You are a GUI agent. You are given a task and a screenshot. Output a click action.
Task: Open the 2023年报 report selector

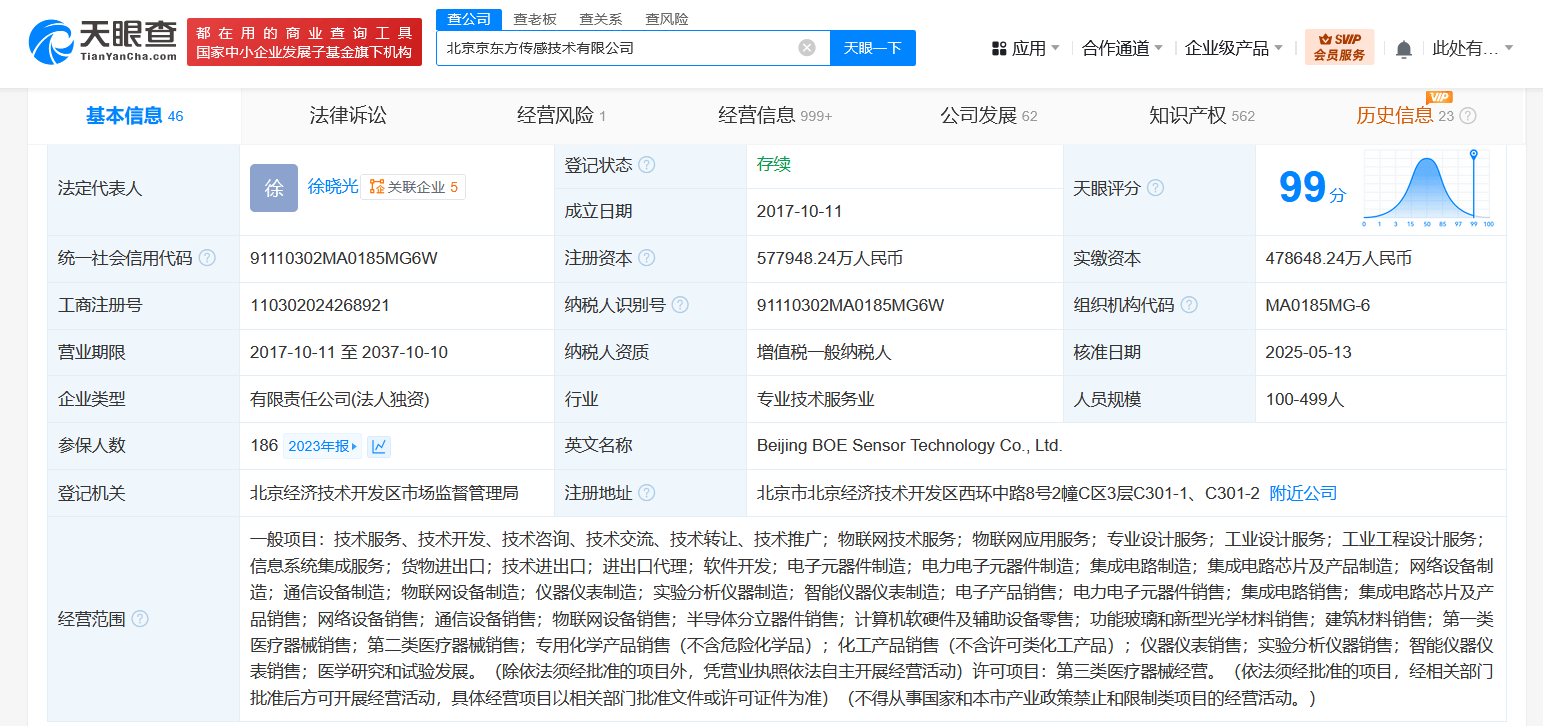(322, 446)
